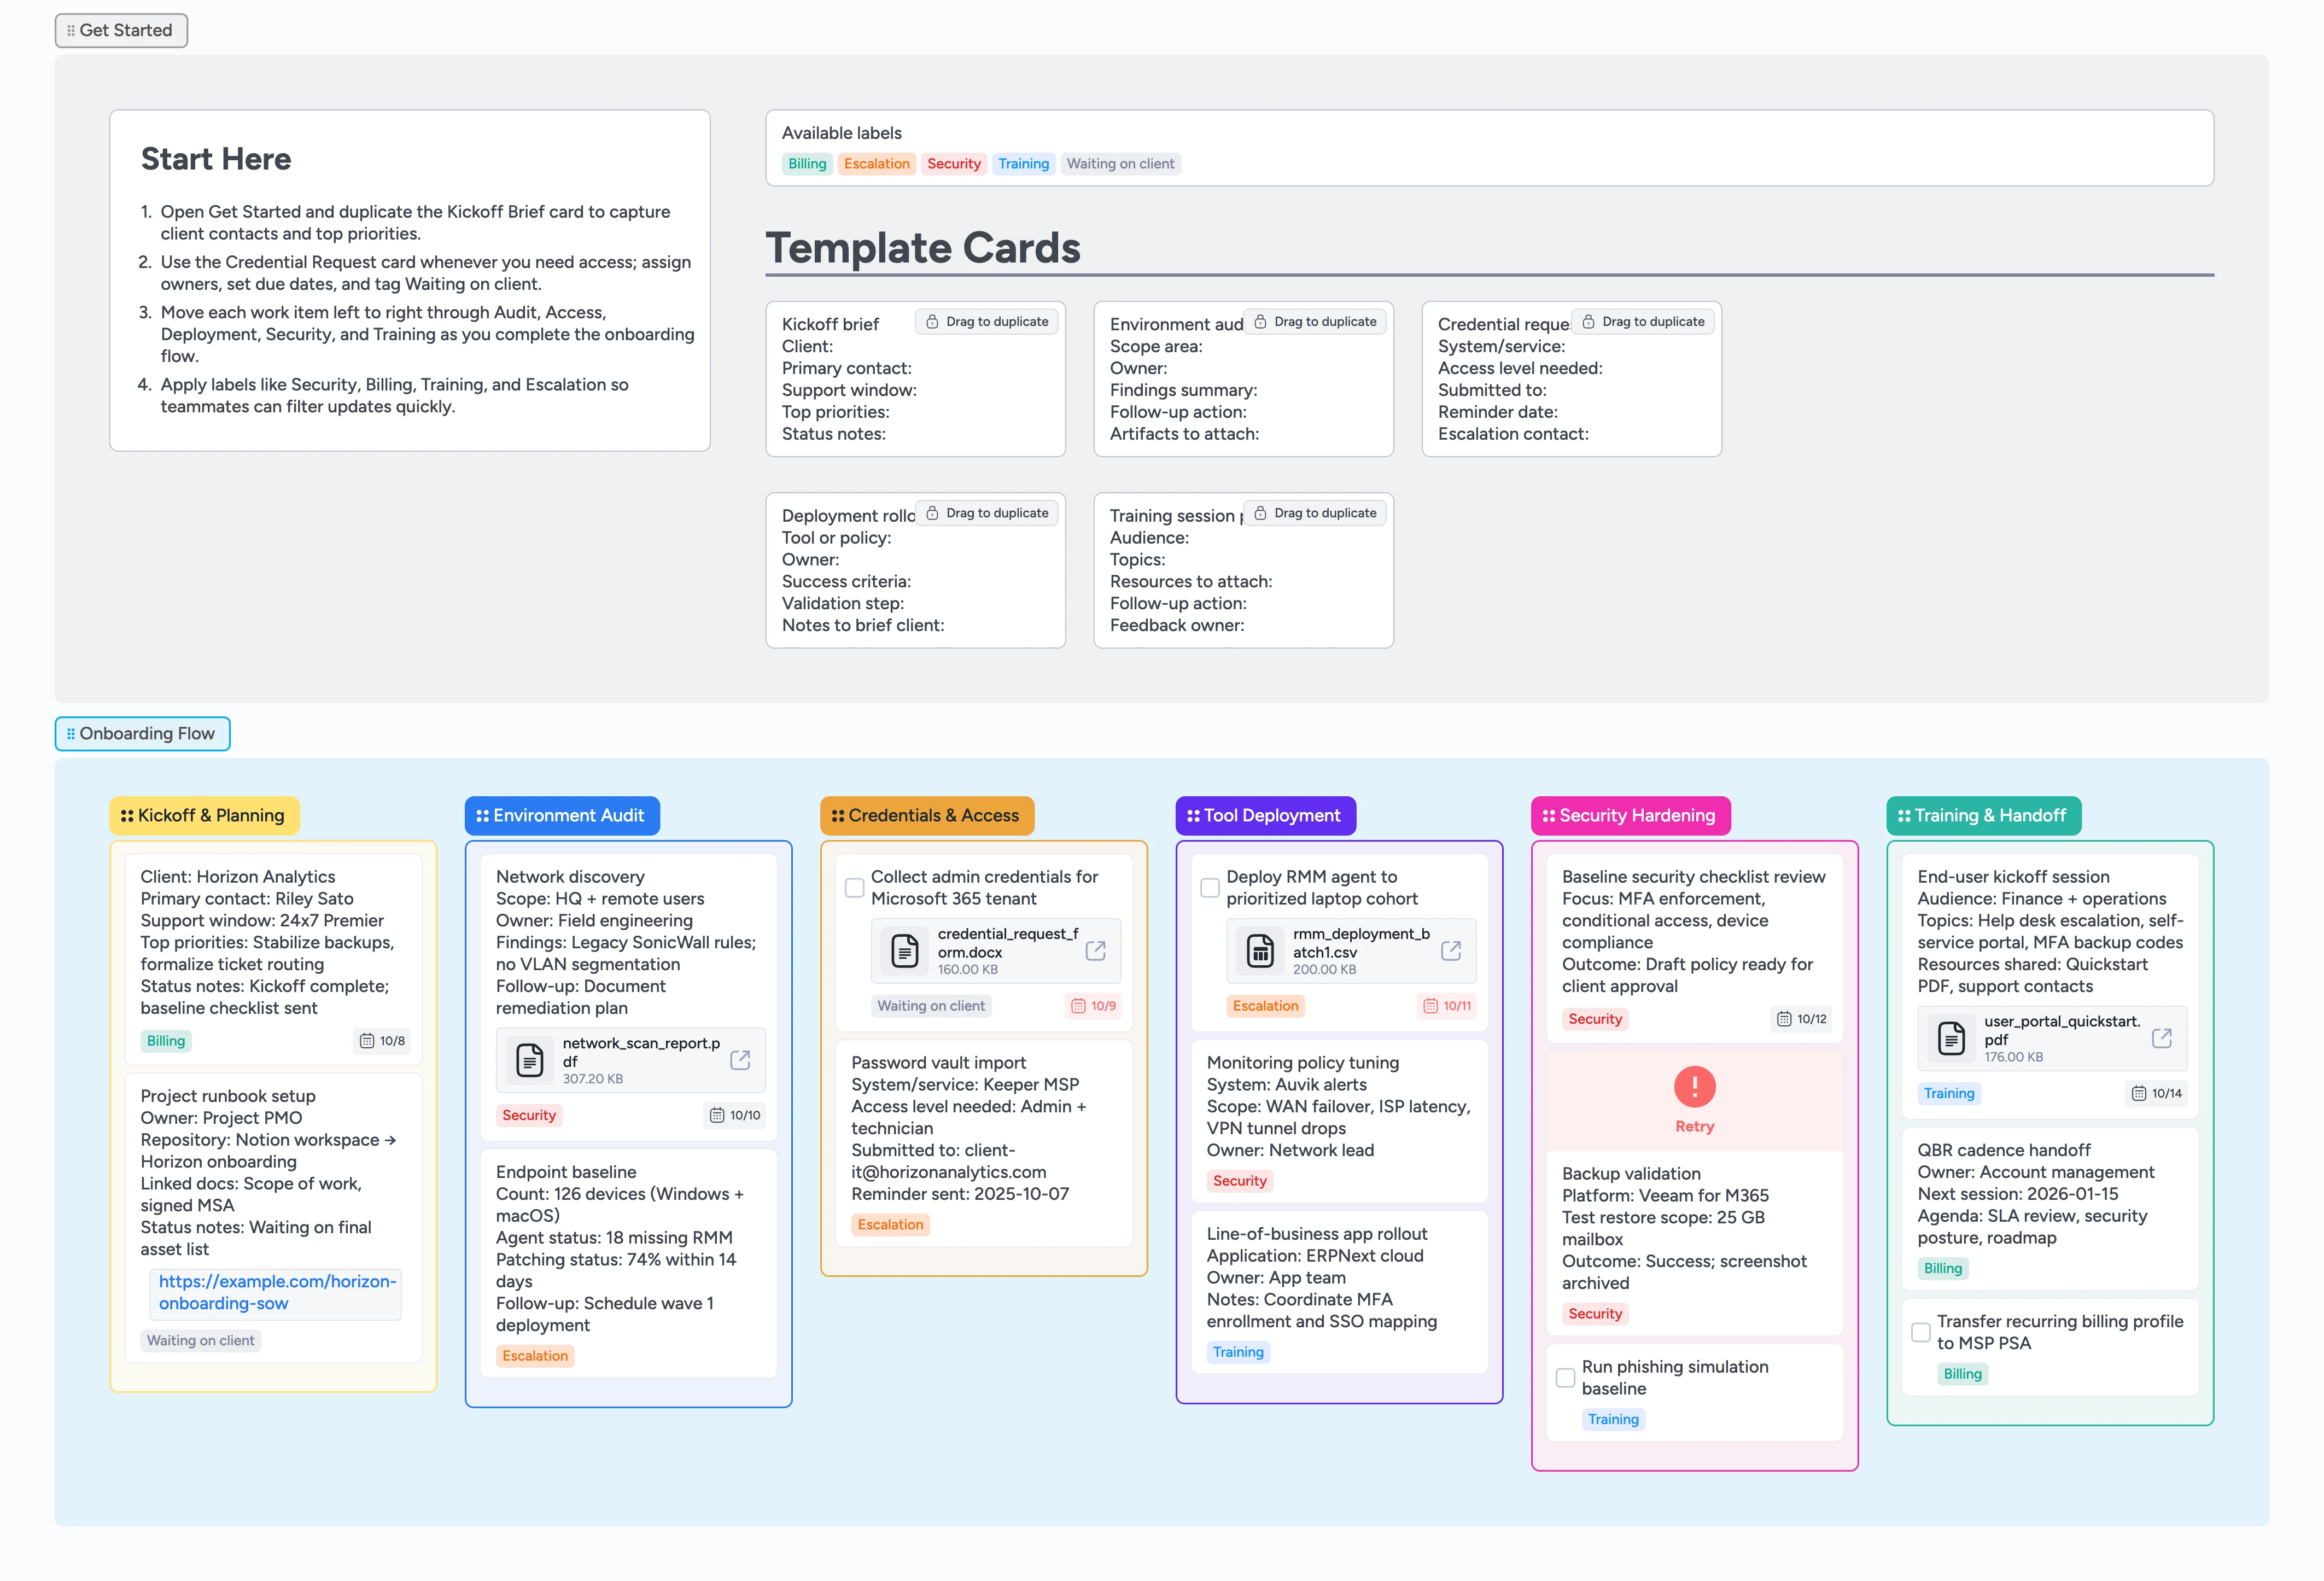Click the calendar icon beside the 10/8 date
Image resolution: width=2324 pixels, height=1581 pixels.
364,1040
